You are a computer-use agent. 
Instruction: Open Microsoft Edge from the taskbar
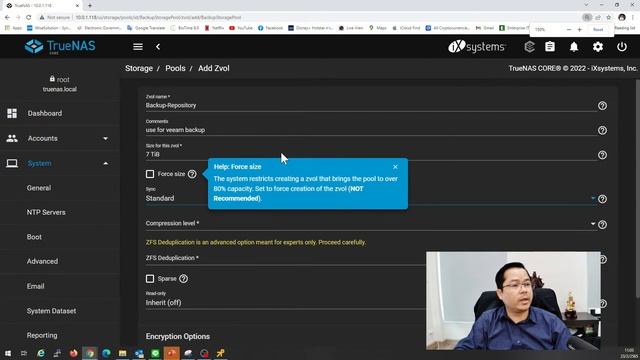pyautogui.click(x=106, y=353)
